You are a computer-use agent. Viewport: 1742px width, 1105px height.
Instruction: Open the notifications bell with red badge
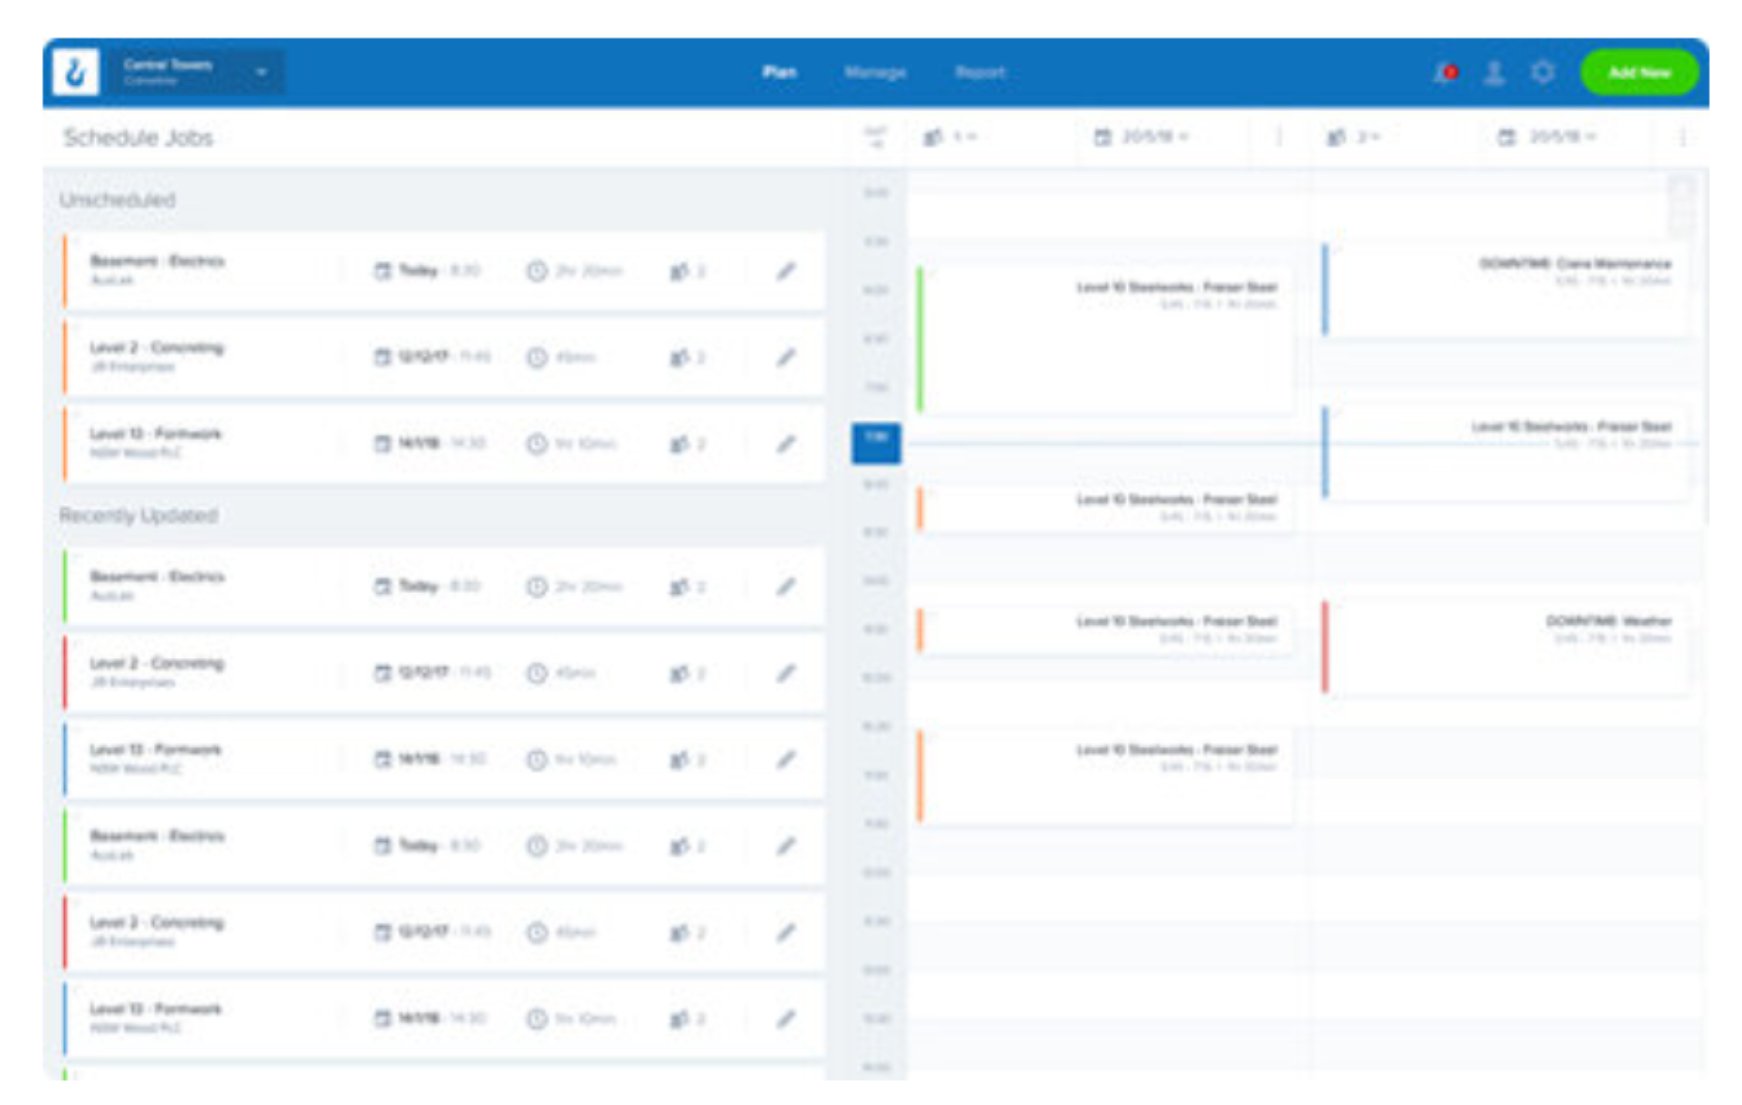[1445, 73]
